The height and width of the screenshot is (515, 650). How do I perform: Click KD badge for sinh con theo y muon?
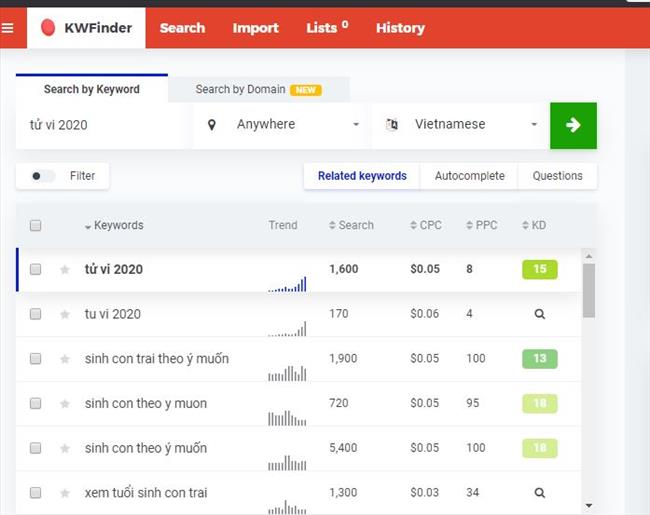(x=540, y=403)
